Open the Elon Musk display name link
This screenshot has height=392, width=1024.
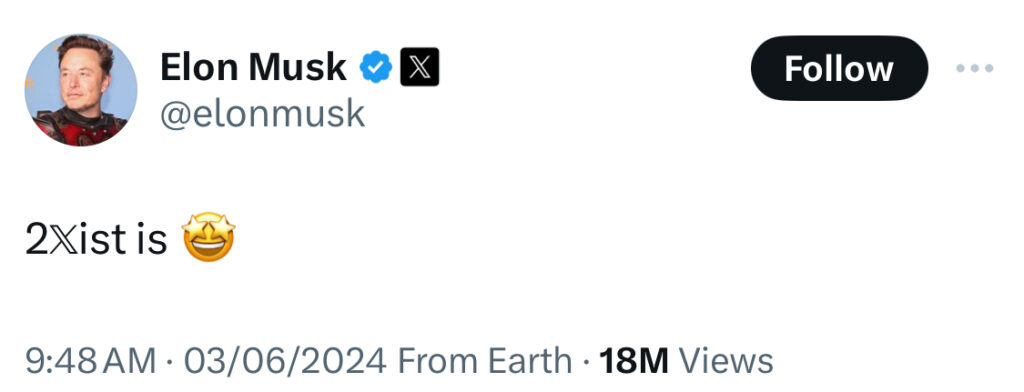pos(253,67)
